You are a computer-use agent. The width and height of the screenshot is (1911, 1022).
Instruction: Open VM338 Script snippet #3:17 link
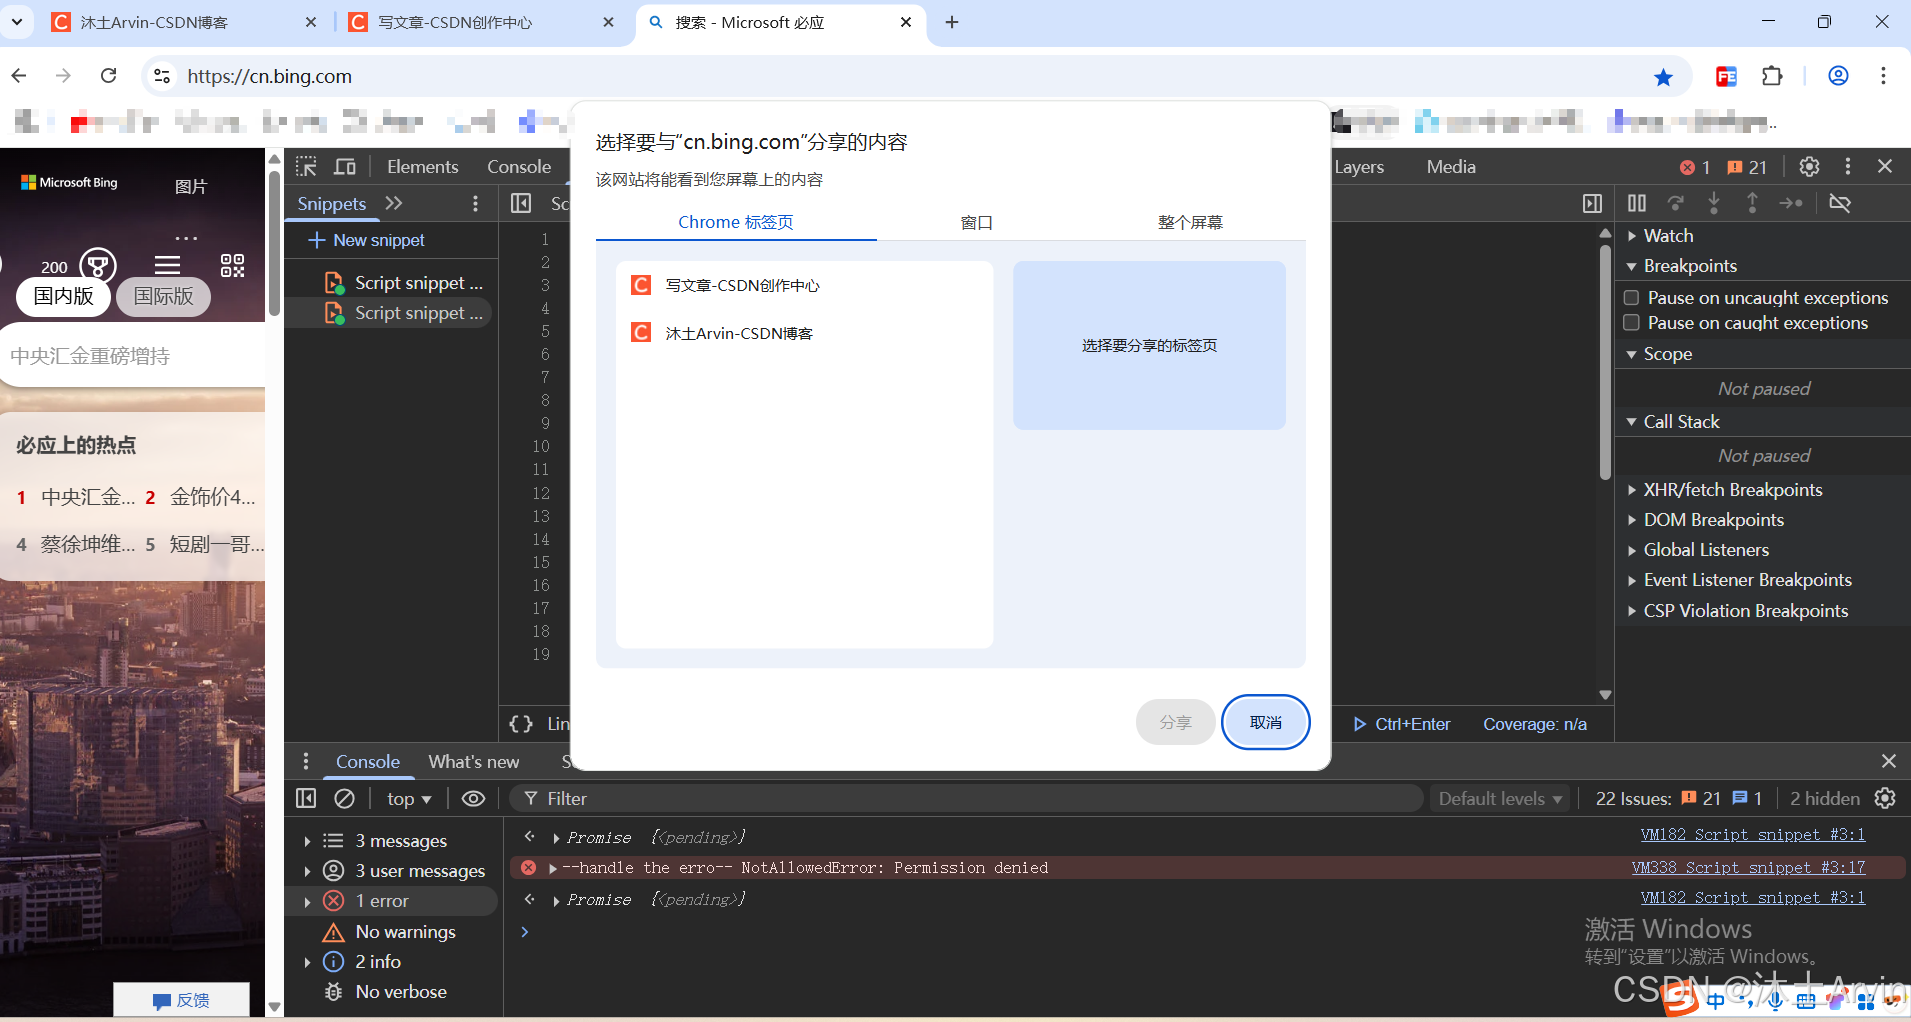1748,867
